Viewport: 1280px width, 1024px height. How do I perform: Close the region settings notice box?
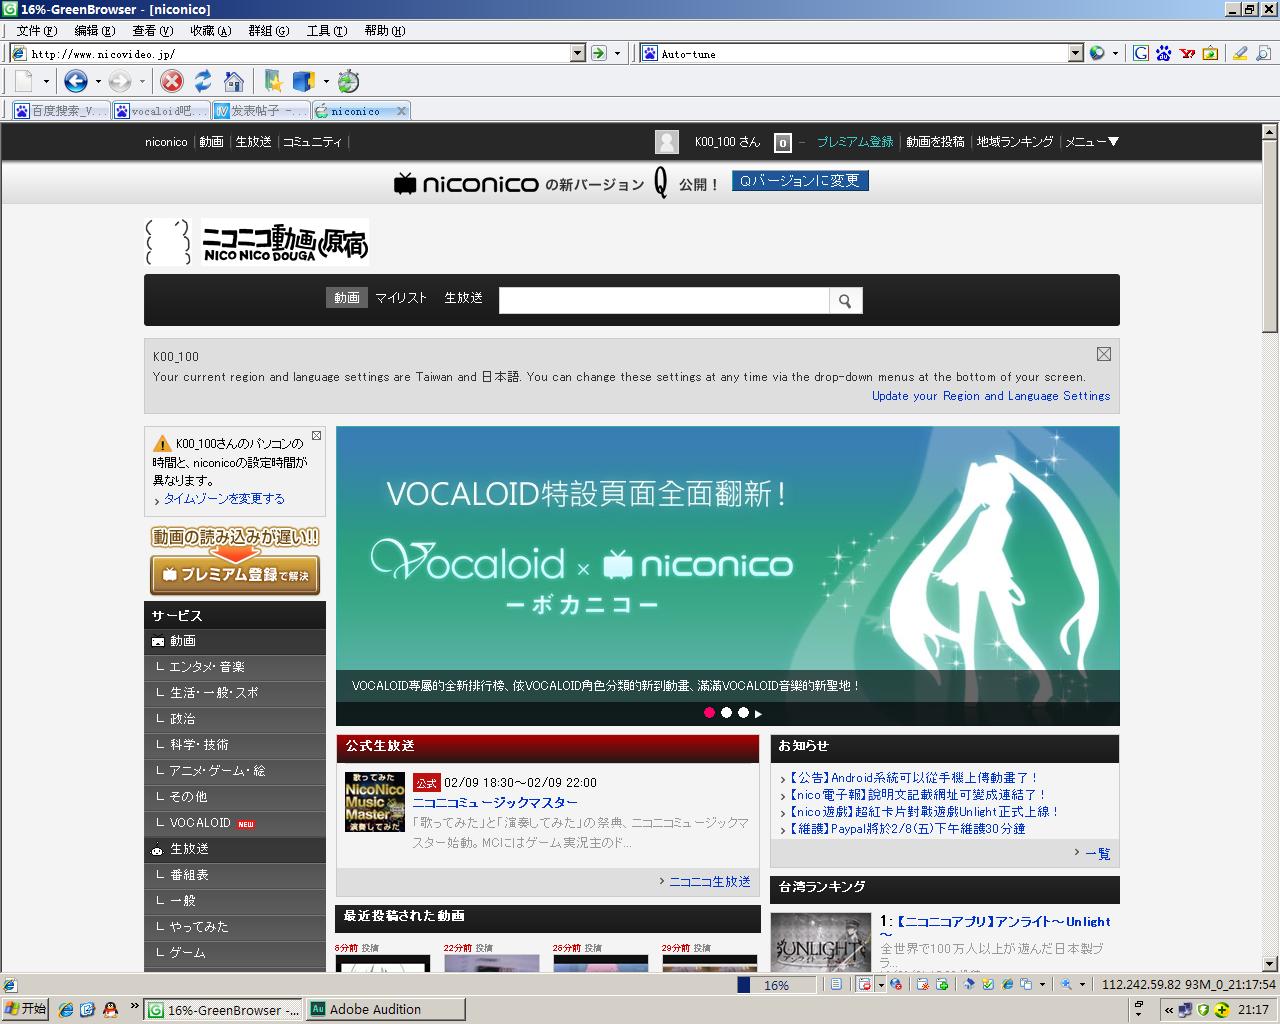[x=1104, y=354]
